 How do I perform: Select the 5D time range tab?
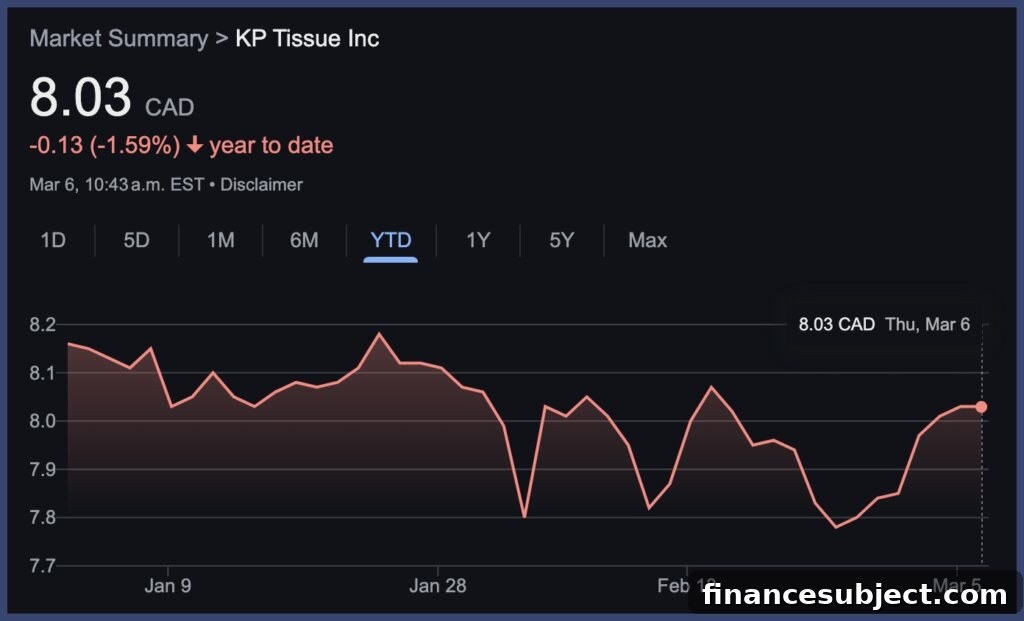[x=136, y=240]
